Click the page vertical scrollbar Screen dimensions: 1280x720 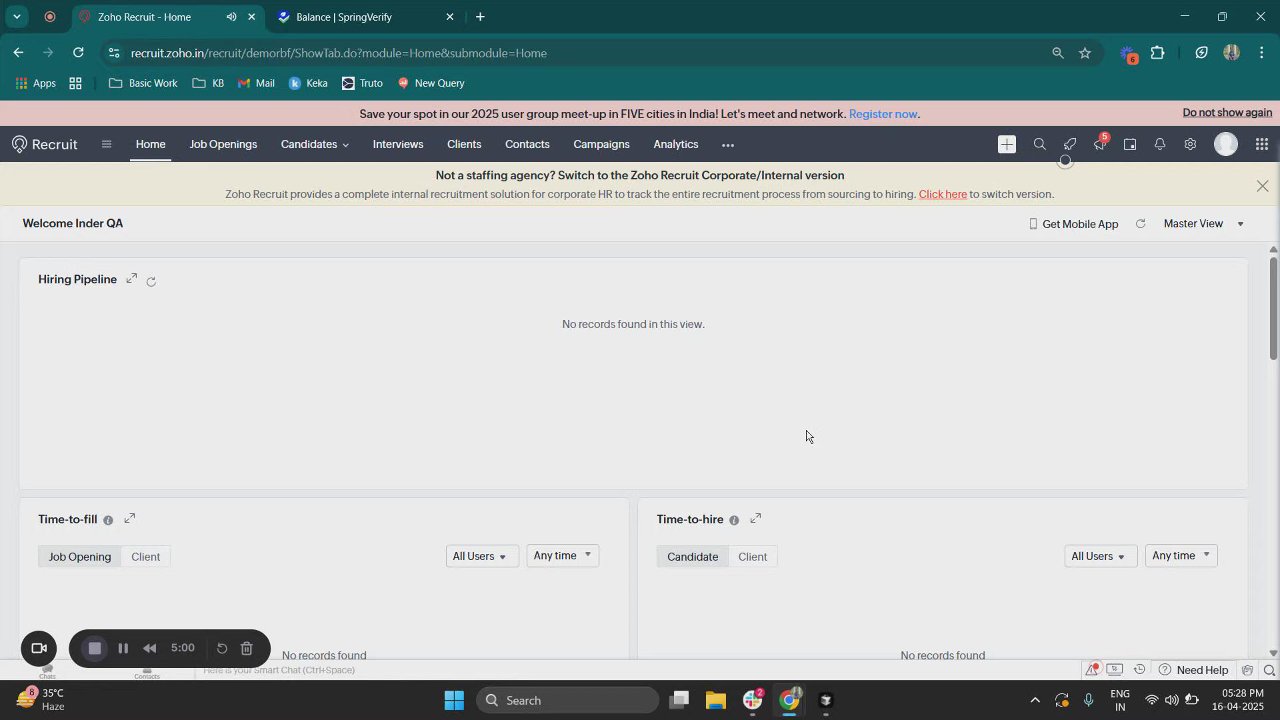1273,308
